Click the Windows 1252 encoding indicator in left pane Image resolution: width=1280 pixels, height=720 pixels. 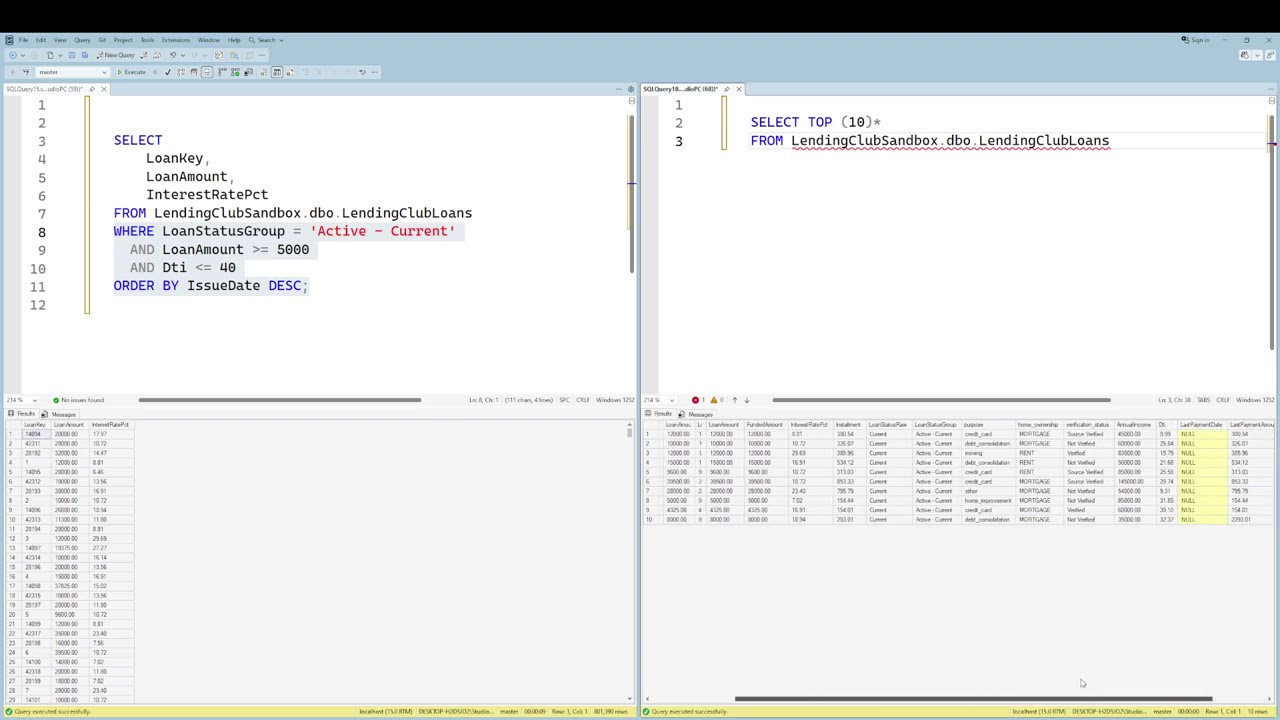pyautogui.click(x=615, y=400)
